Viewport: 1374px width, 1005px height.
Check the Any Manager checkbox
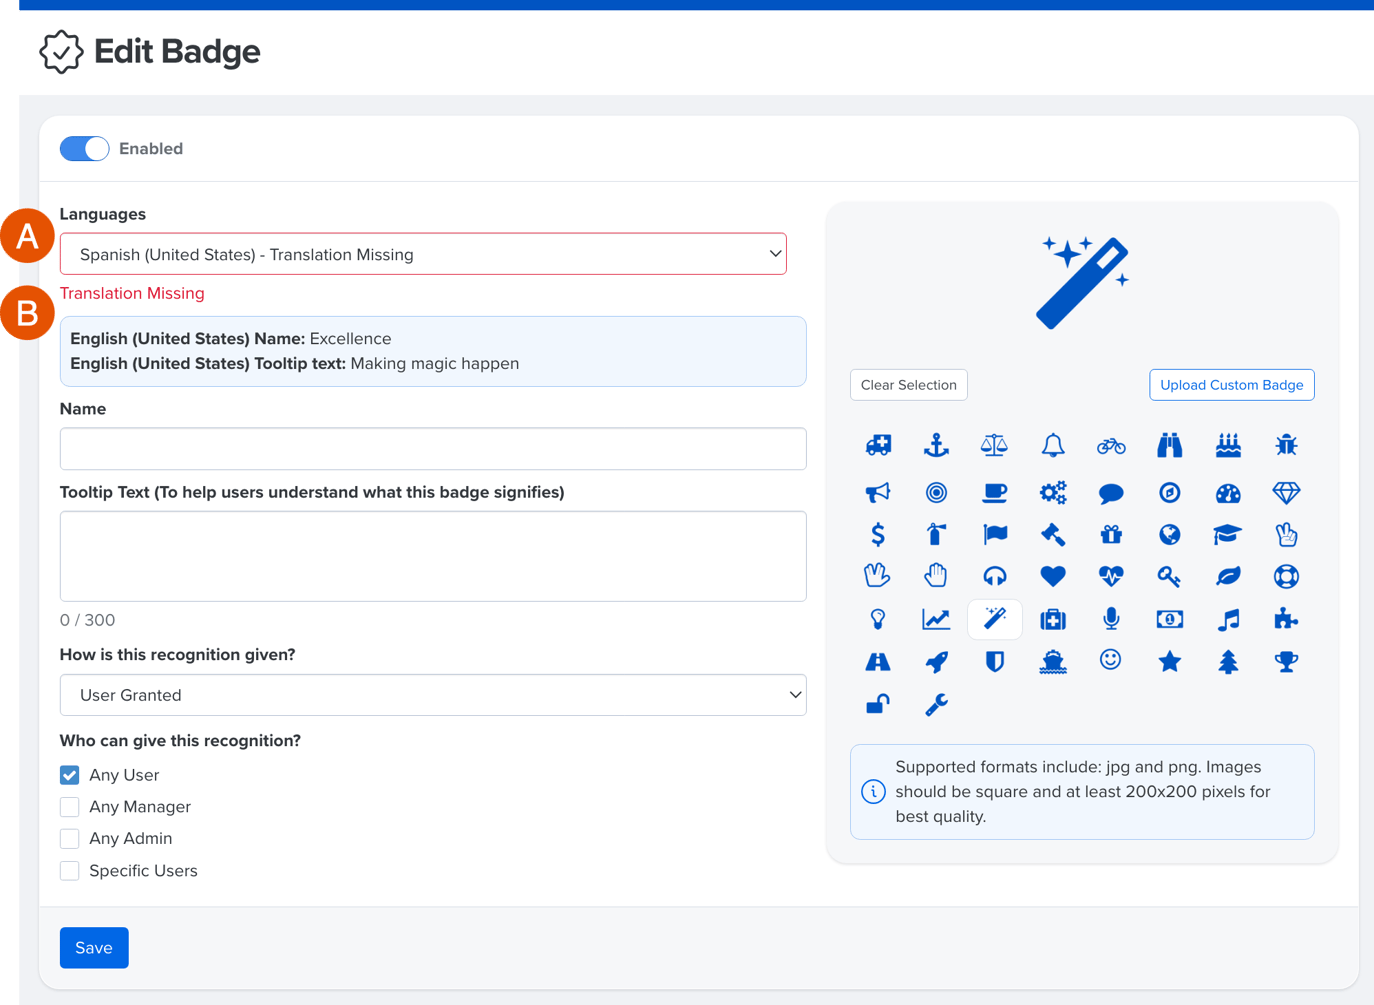tap(70, 807)
